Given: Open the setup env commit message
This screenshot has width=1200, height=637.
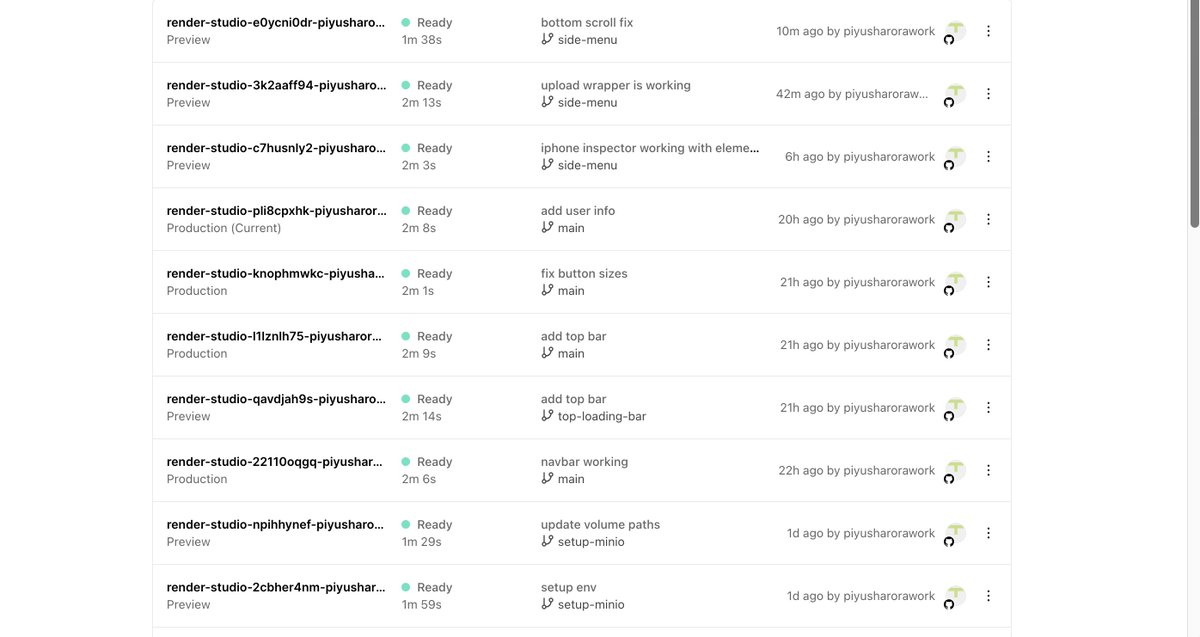Looking at the screenshot, I should coord(569,587).
